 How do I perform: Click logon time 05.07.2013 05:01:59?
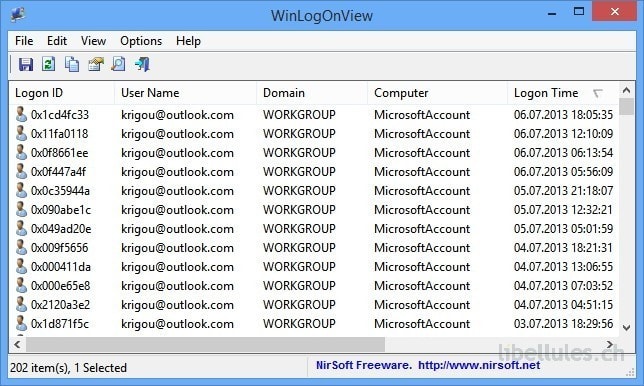pyautogui.click(x=563, y=229)
